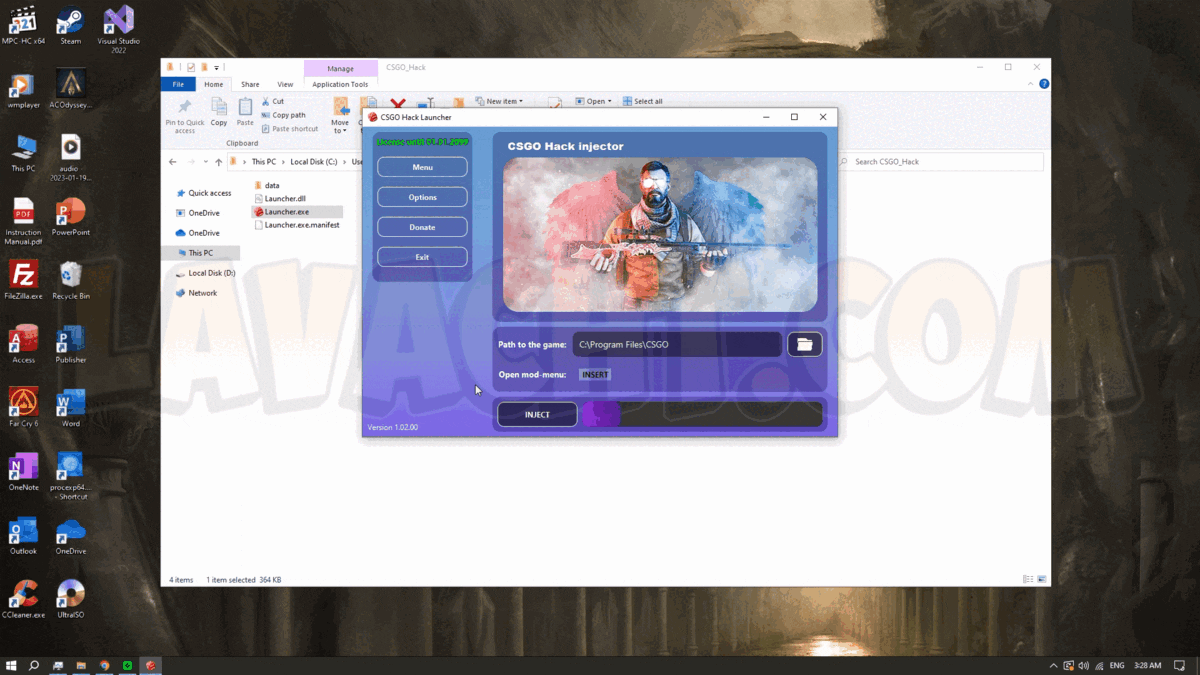Open the Options page in the launcher

422,197
